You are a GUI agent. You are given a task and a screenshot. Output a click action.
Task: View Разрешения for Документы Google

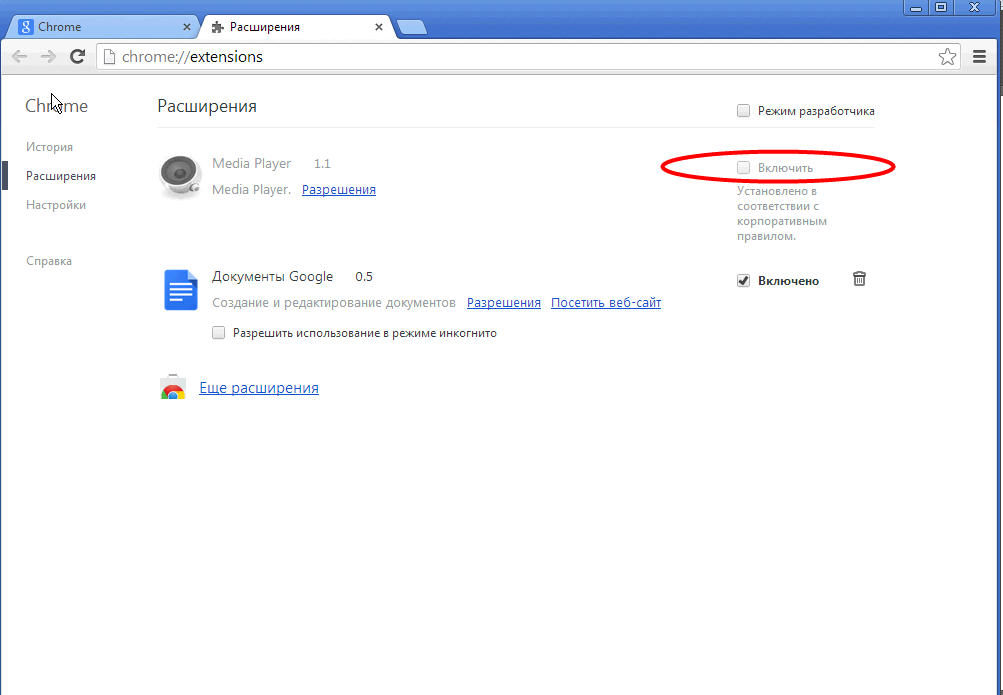503,303
